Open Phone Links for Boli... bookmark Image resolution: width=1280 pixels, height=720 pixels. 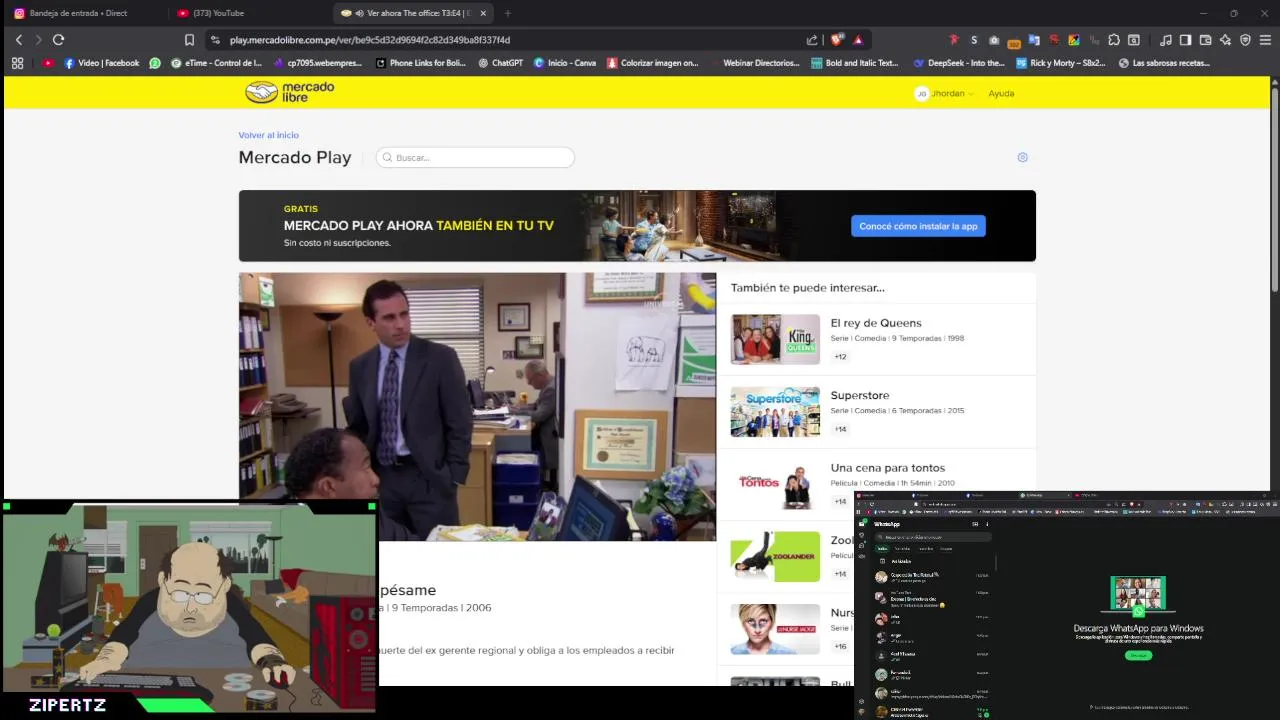[x=420, y=63]
